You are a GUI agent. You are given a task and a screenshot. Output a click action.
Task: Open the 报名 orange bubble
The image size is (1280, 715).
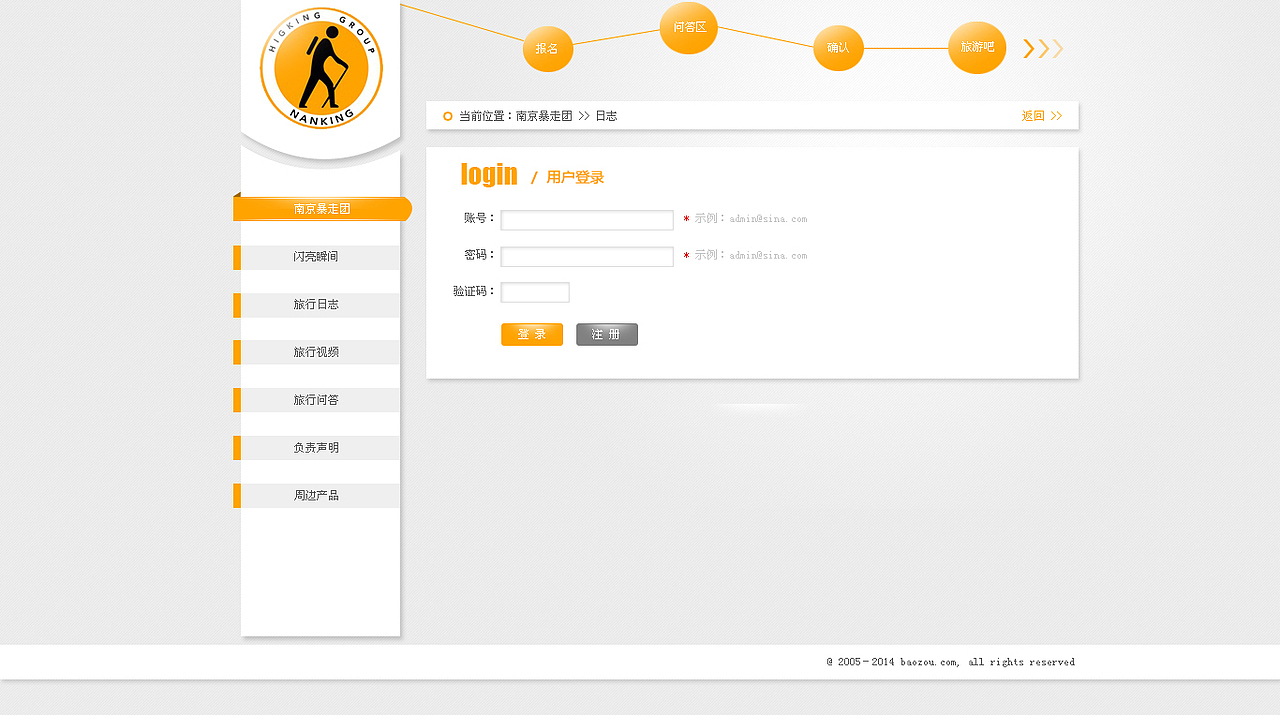pyautogui.click(x=548, y=49)
